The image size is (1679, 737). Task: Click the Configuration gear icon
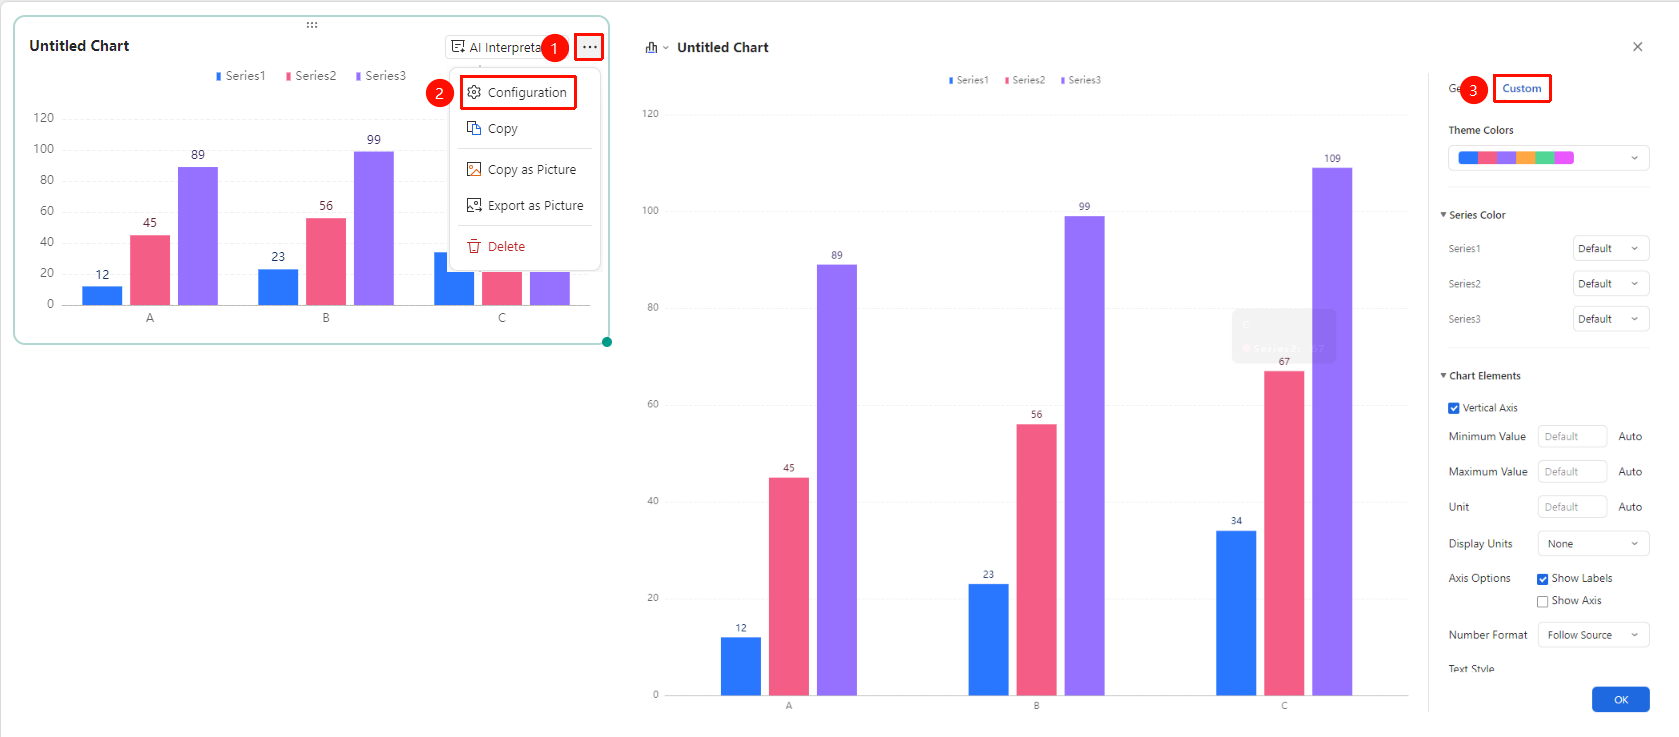(x=474, y=92)
